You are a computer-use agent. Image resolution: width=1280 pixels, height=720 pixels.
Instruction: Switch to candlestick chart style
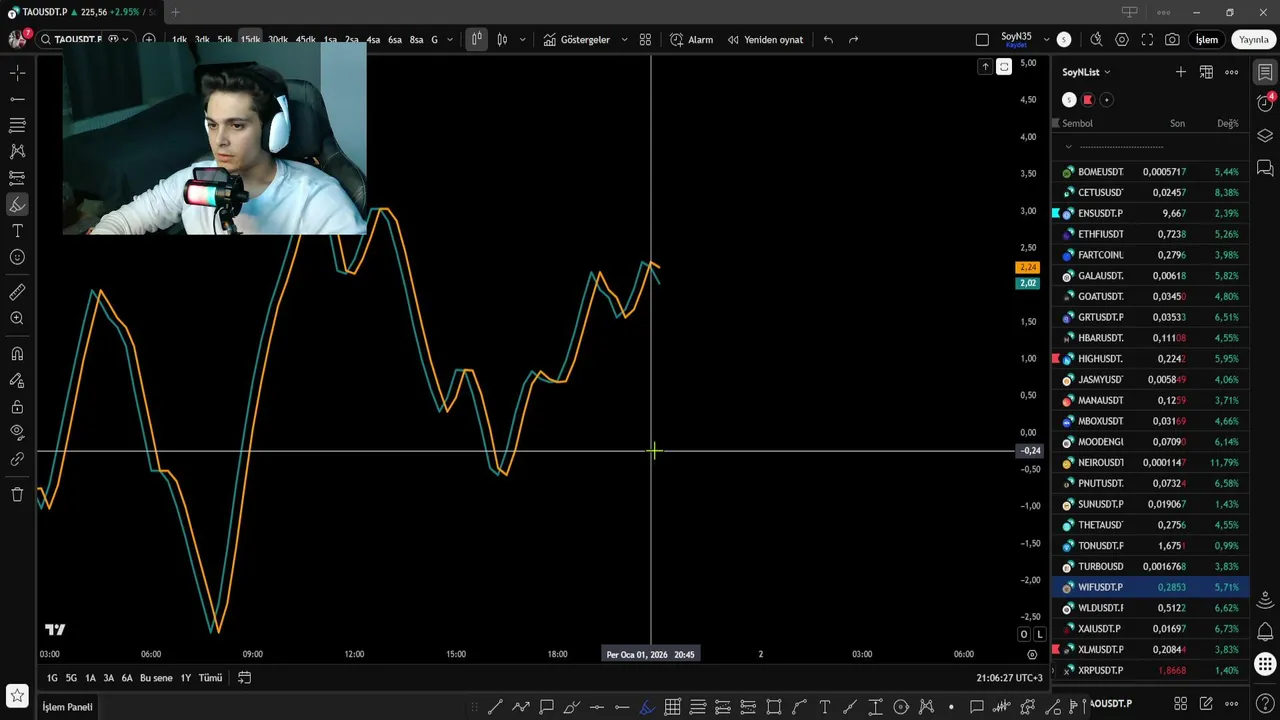(x=502, y=40)
